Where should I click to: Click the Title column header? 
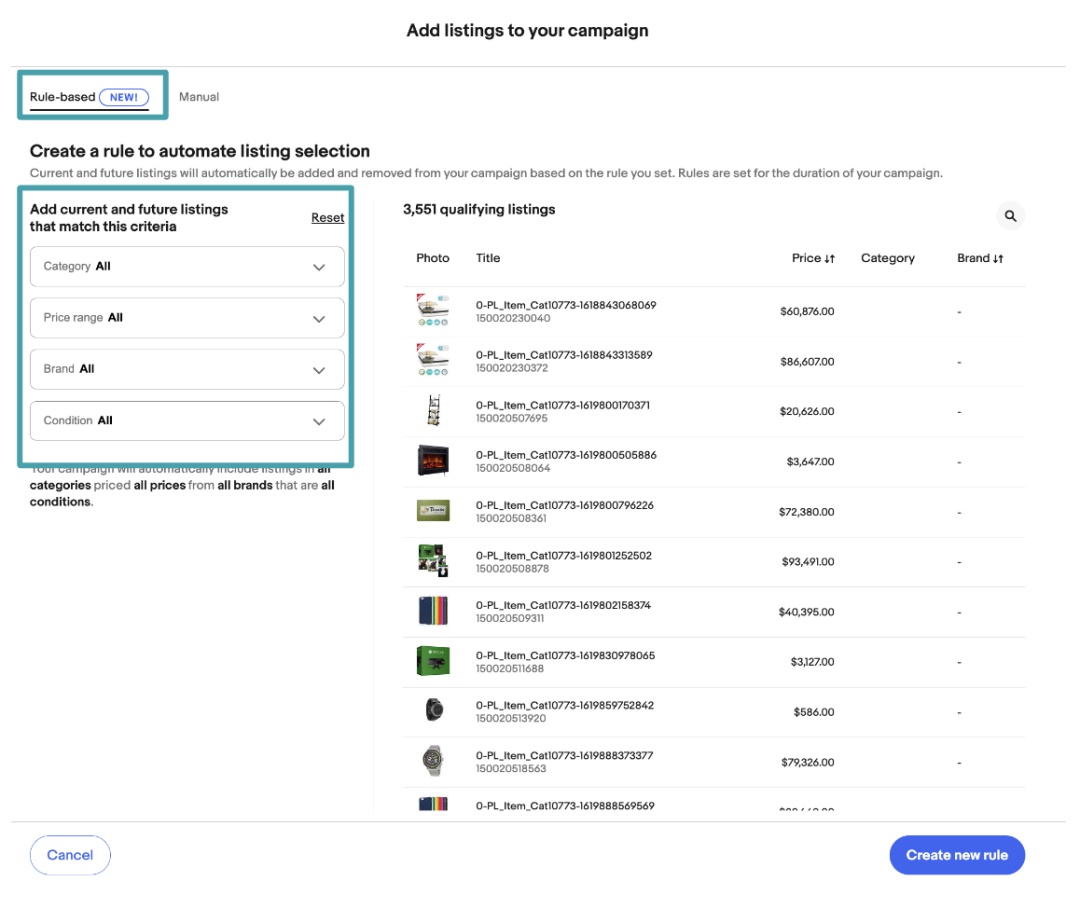[x=488, y=258]
